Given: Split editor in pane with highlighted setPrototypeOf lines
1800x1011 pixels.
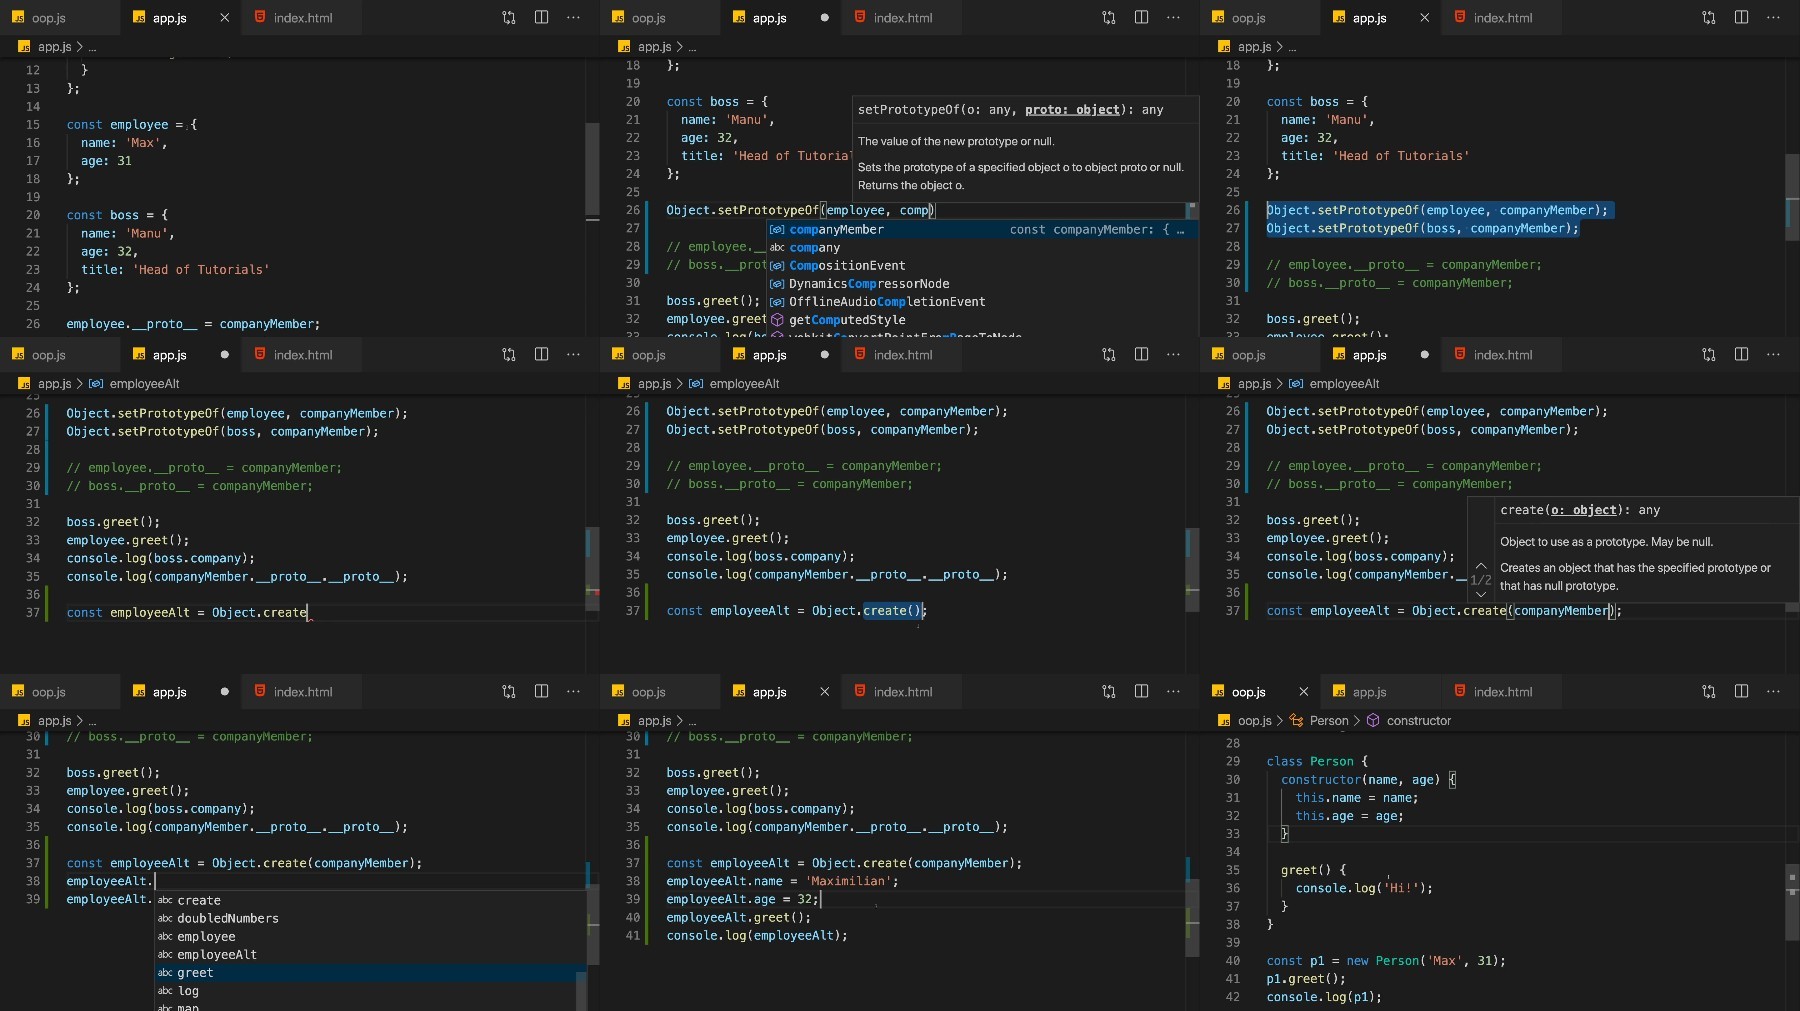Looking at the screenshot, I should coord(1741,18).
